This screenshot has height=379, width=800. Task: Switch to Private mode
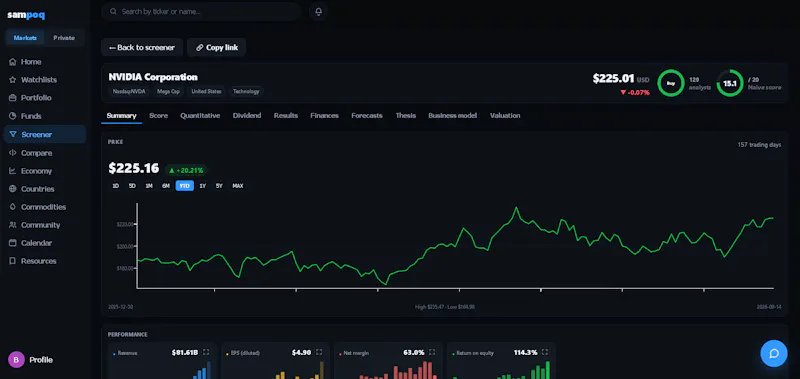coord(64,38)
